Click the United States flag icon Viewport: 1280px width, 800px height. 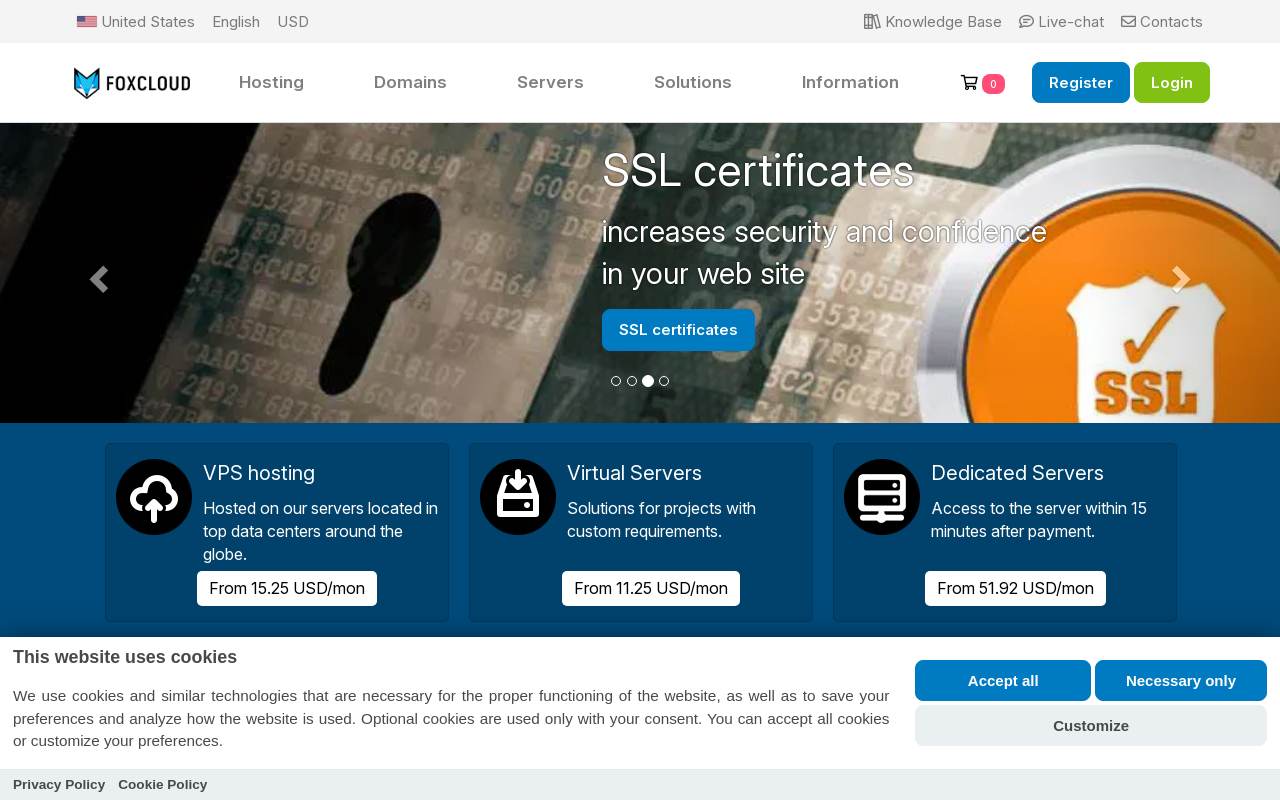(87, 22)
